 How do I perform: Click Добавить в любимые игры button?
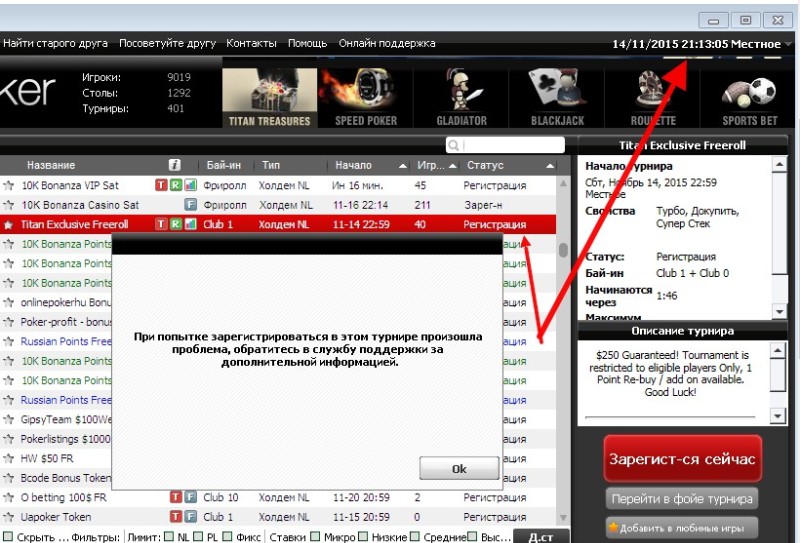coord(682,528)
